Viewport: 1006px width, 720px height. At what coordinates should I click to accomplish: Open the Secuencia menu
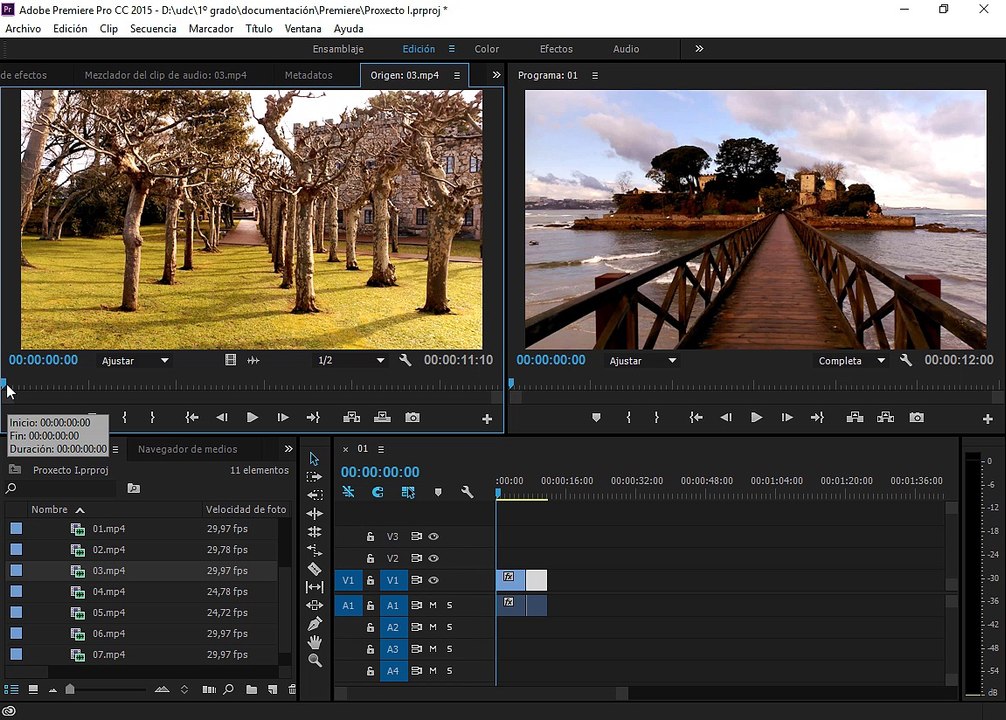[153, 29]
